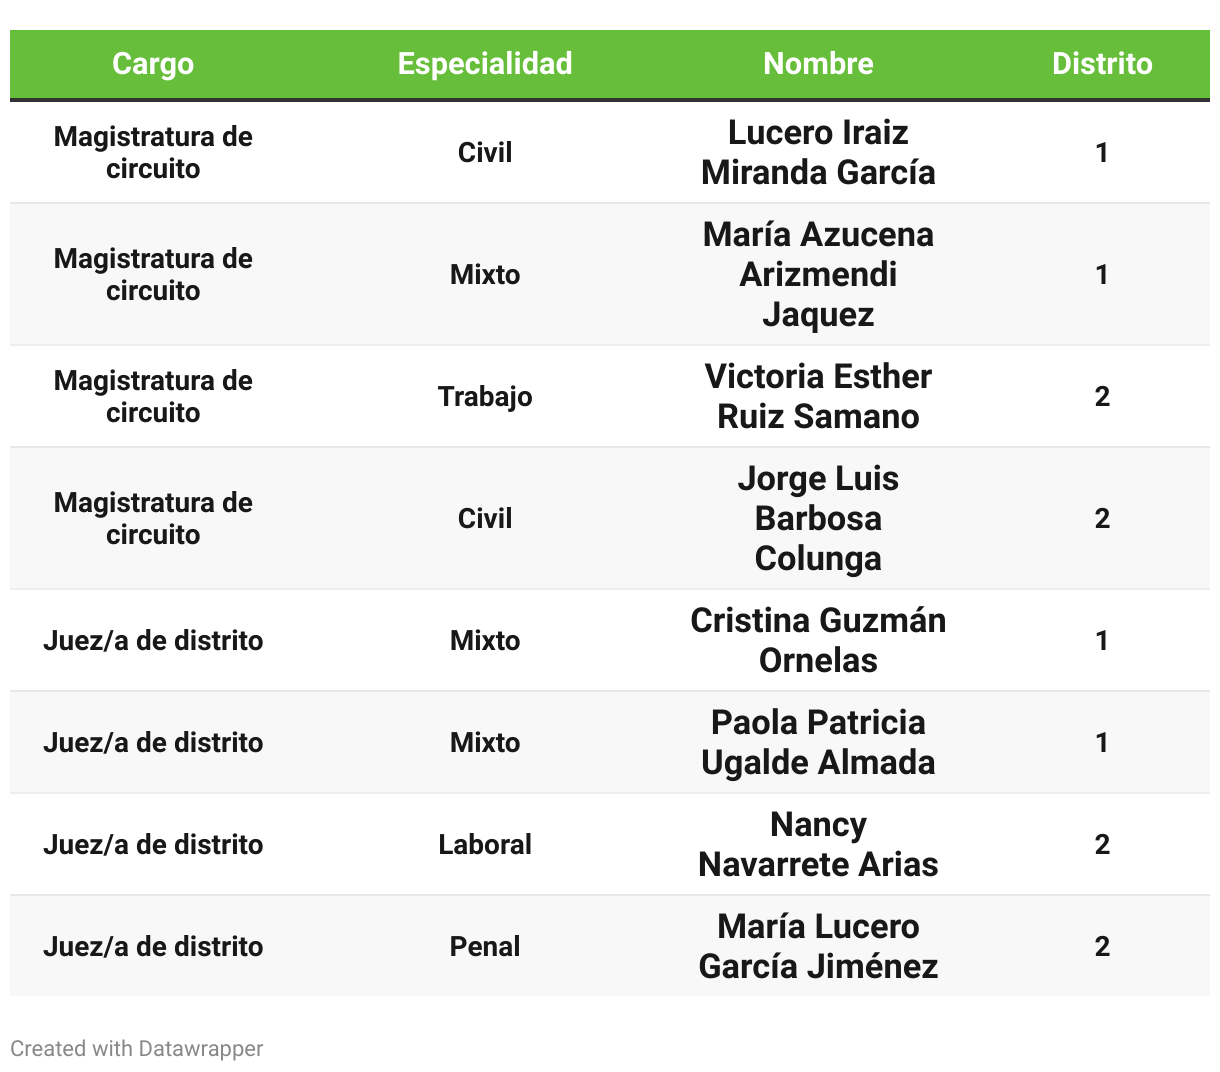This screenshot has width=1220, height=1072.
Task: Click the Especialidad column header
Action: (485, 64)
